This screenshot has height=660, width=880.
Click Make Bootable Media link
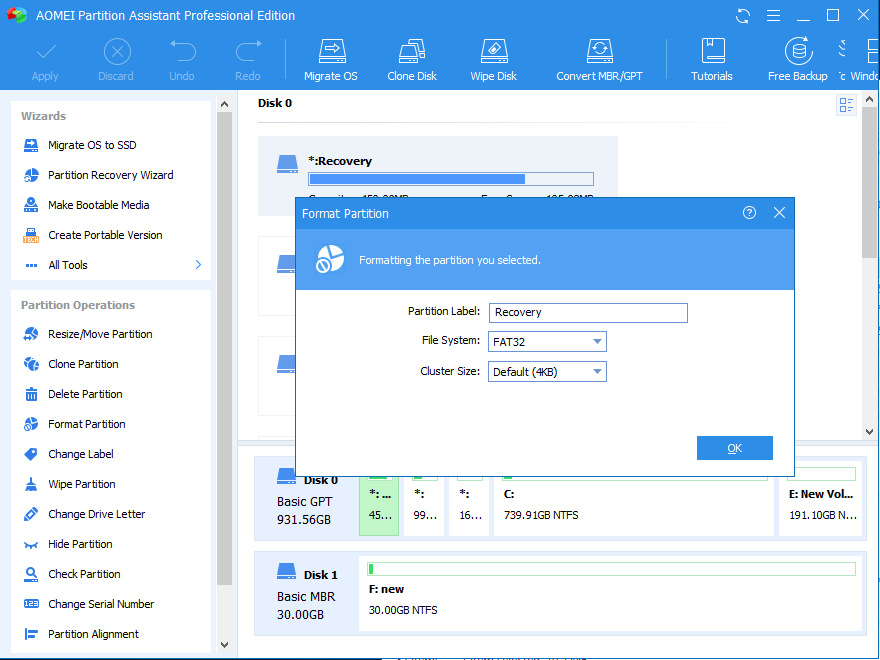point(98,205)
